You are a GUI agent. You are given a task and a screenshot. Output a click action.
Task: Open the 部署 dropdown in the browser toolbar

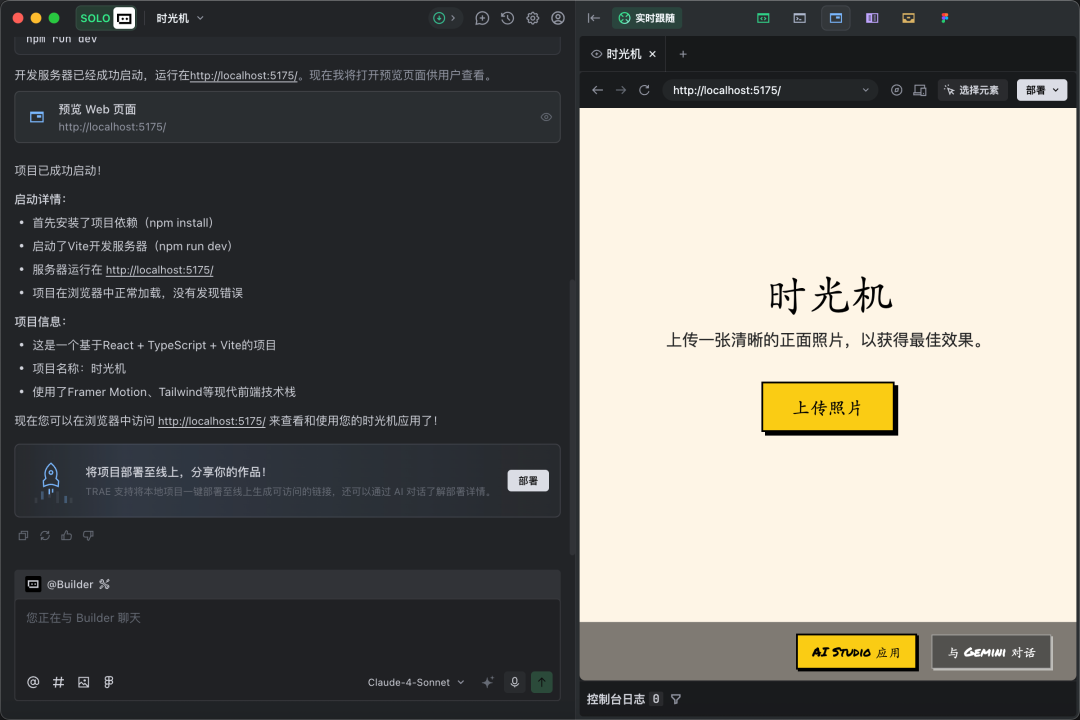[x=1041, y=90]
